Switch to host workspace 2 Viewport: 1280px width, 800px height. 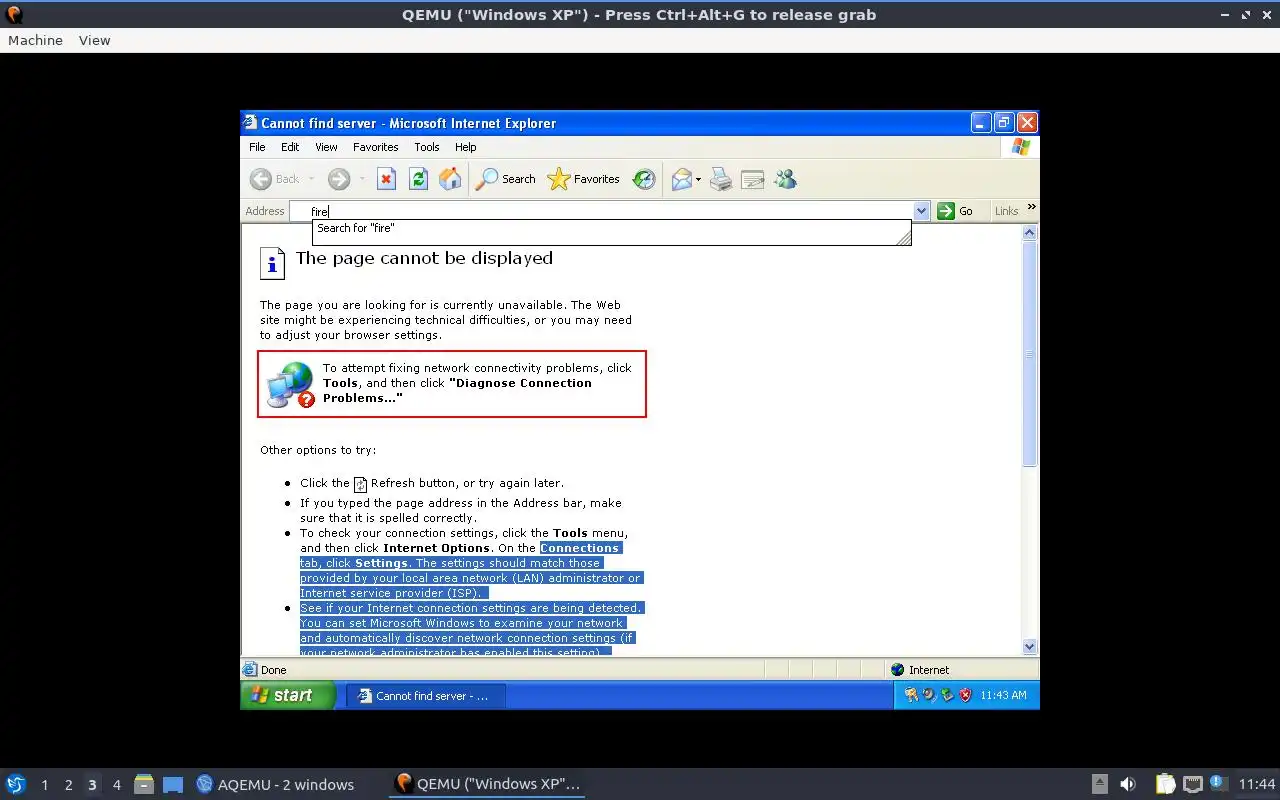coord(68,785)
